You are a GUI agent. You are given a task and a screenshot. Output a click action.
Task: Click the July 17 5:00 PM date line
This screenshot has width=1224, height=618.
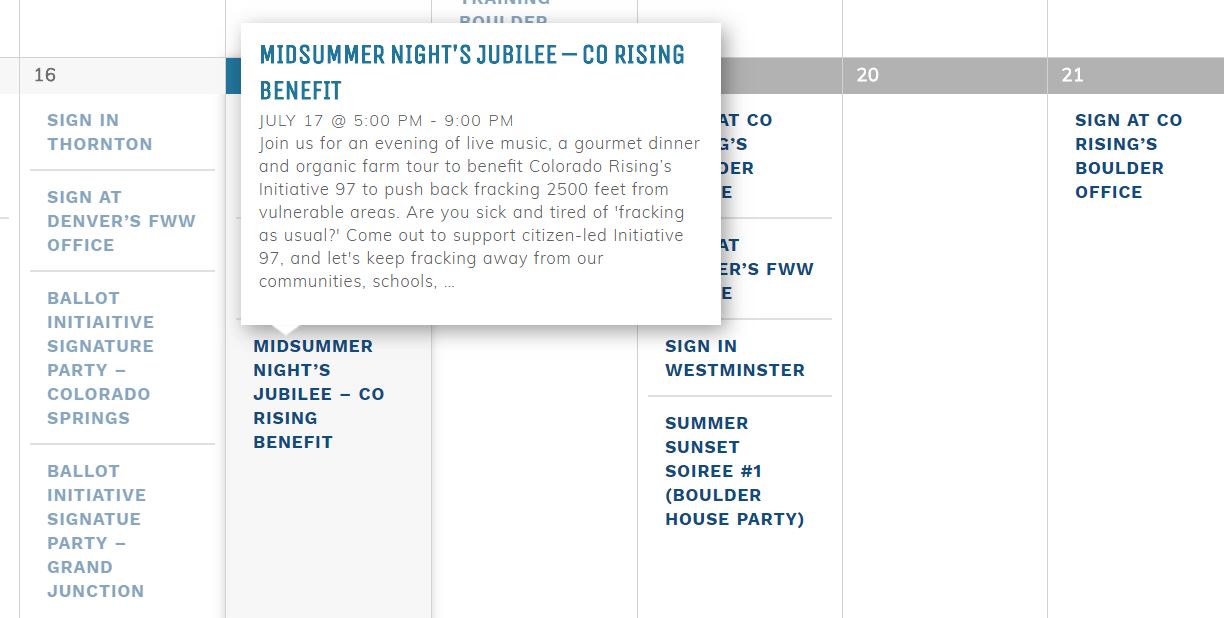(386, 120)
